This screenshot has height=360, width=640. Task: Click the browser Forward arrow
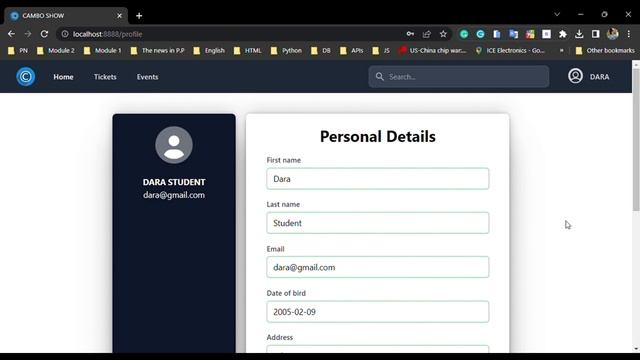pyautogui.click(x=28, y=34)
